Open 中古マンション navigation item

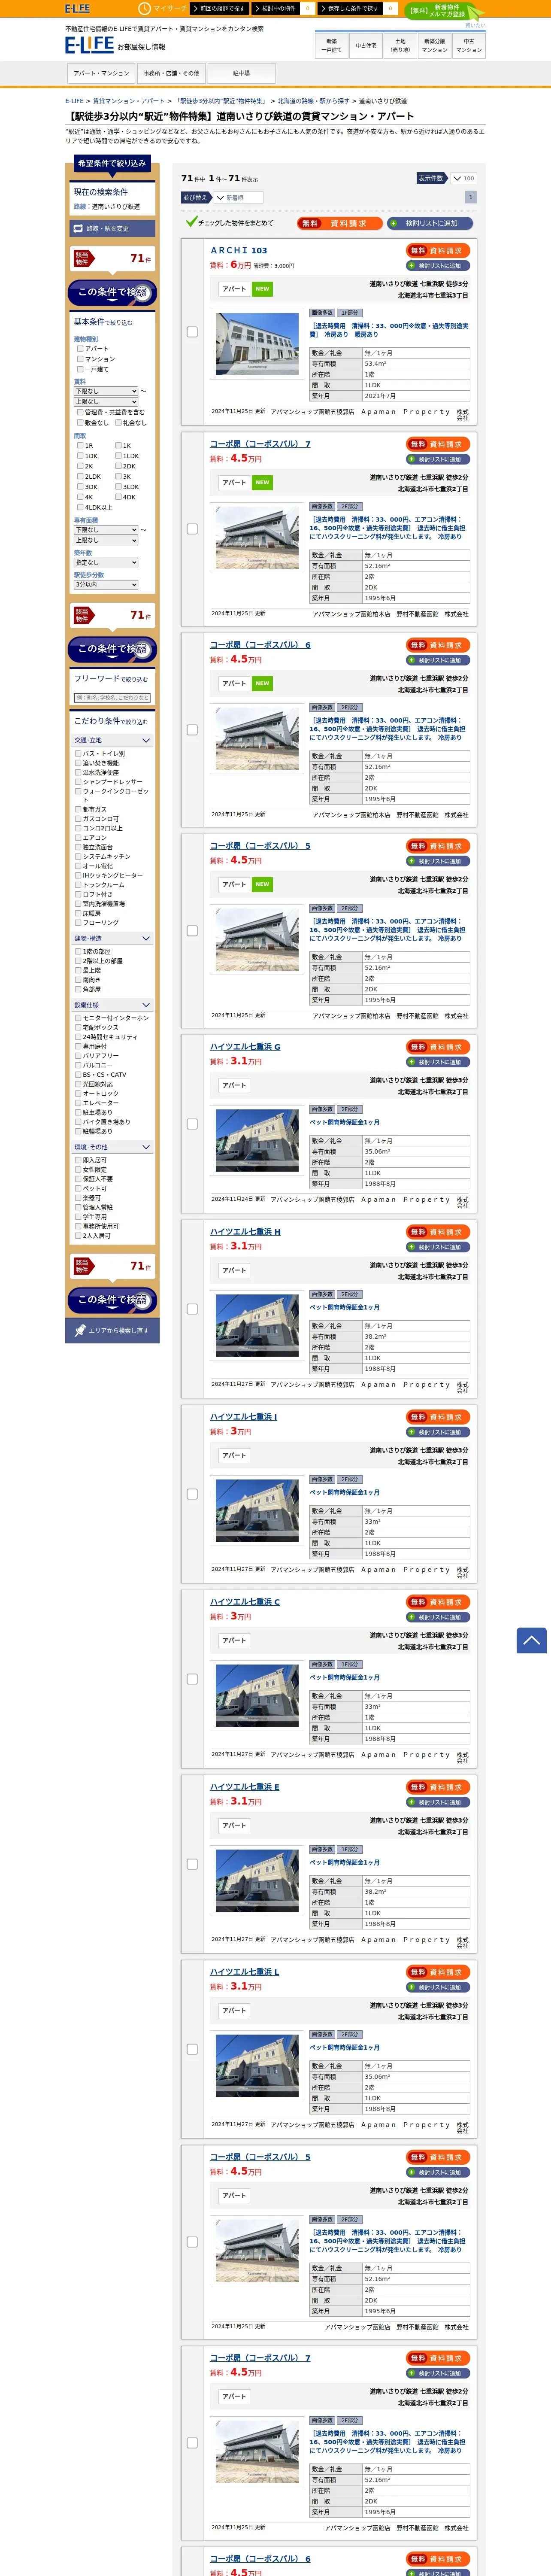[x=469, y=45]
